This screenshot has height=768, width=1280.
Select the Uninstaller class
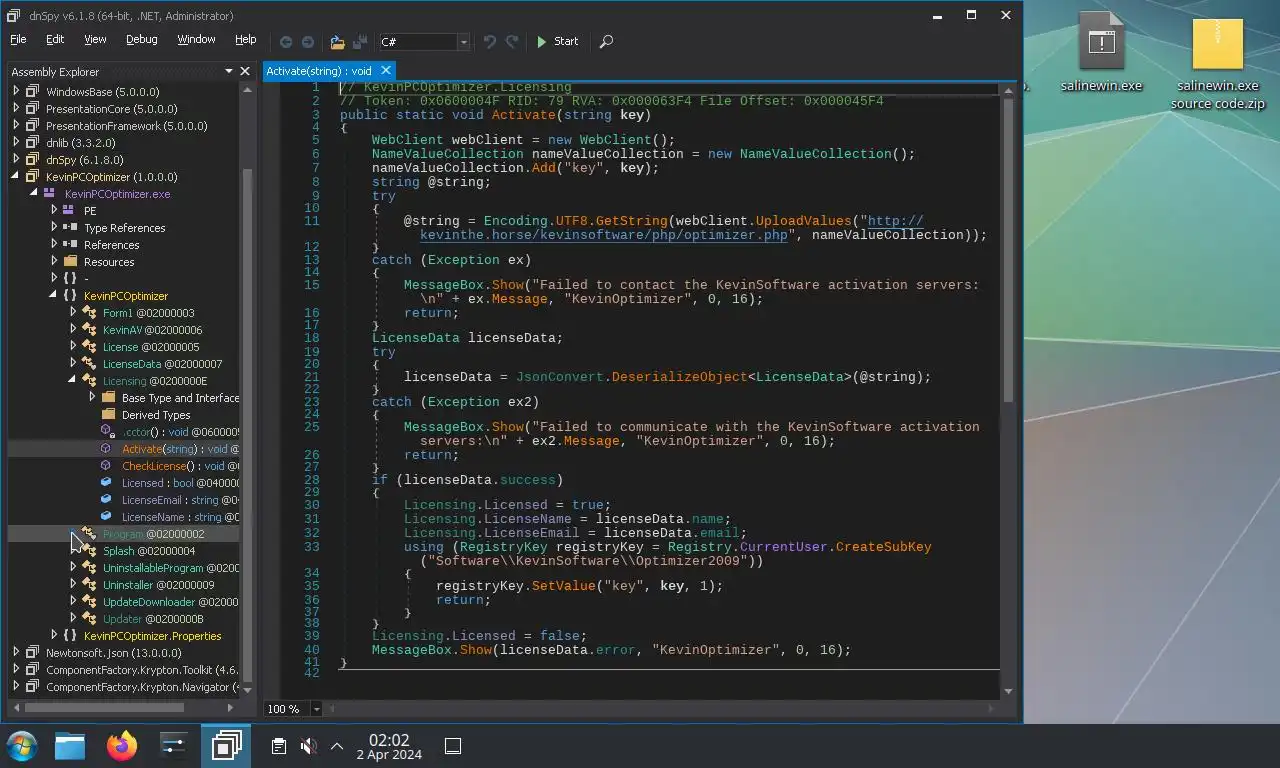tap(158, 584)
